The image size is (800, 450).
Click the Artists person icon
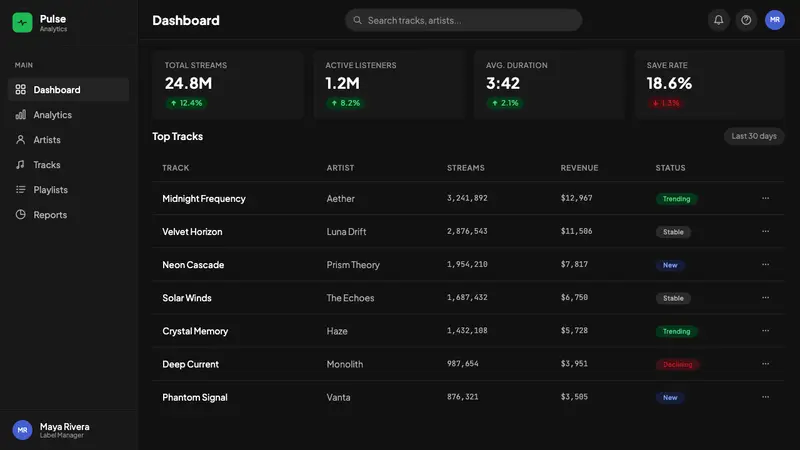pyautogui.click(x=20, y=140)
